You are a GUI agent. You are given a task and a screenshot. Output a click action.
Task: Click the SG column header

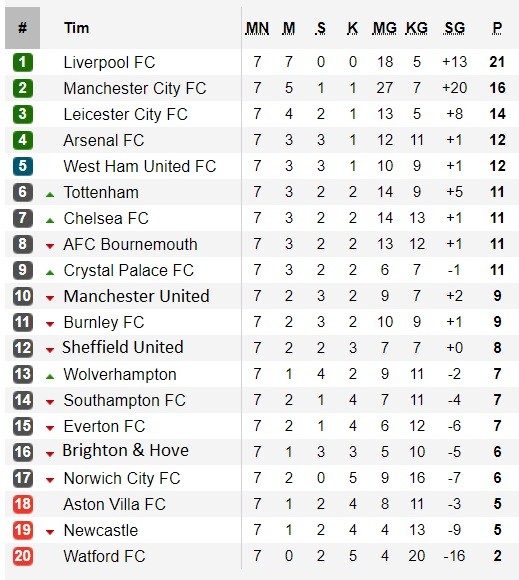454,28
